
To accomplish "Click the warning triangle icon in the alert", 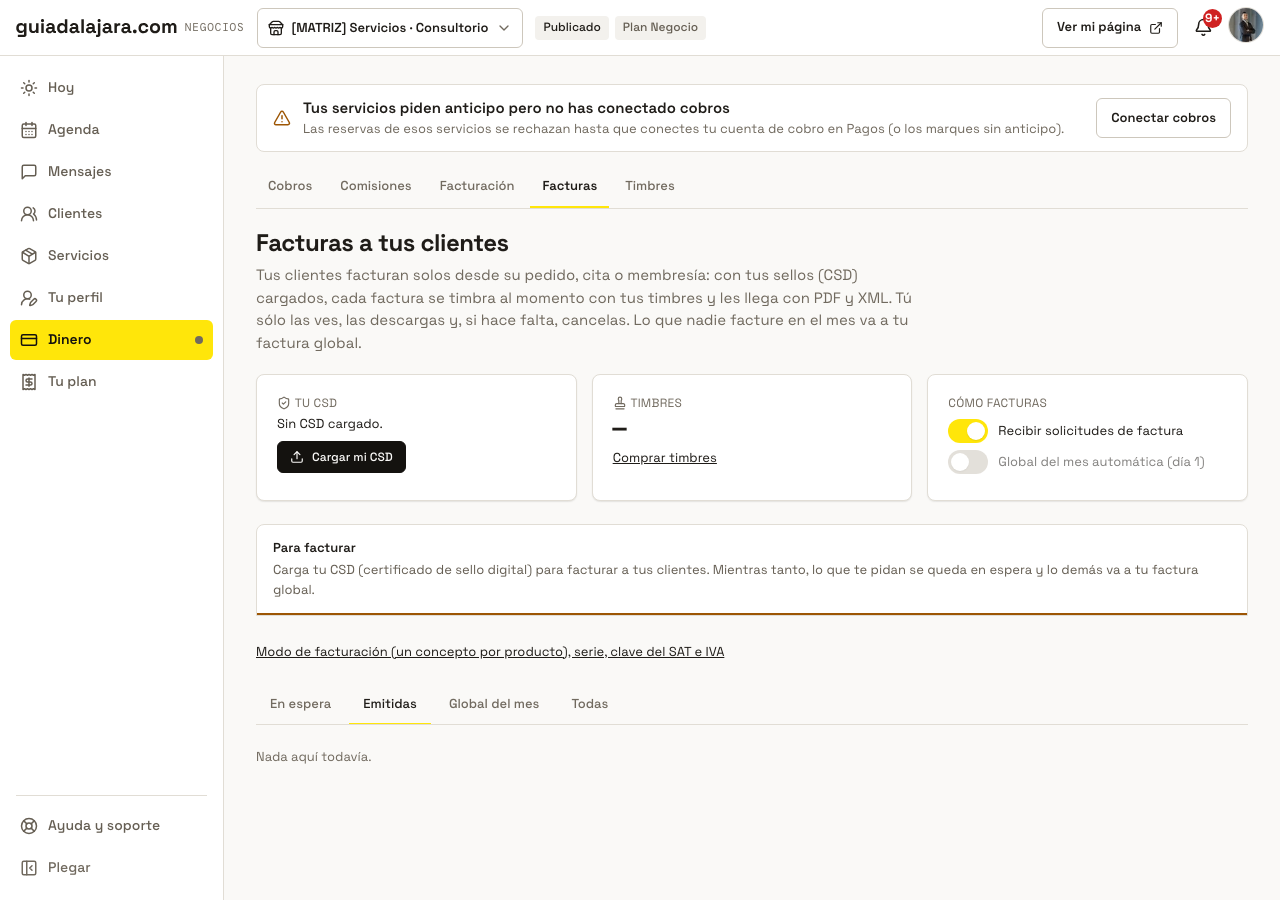I will tap(282, 118).
